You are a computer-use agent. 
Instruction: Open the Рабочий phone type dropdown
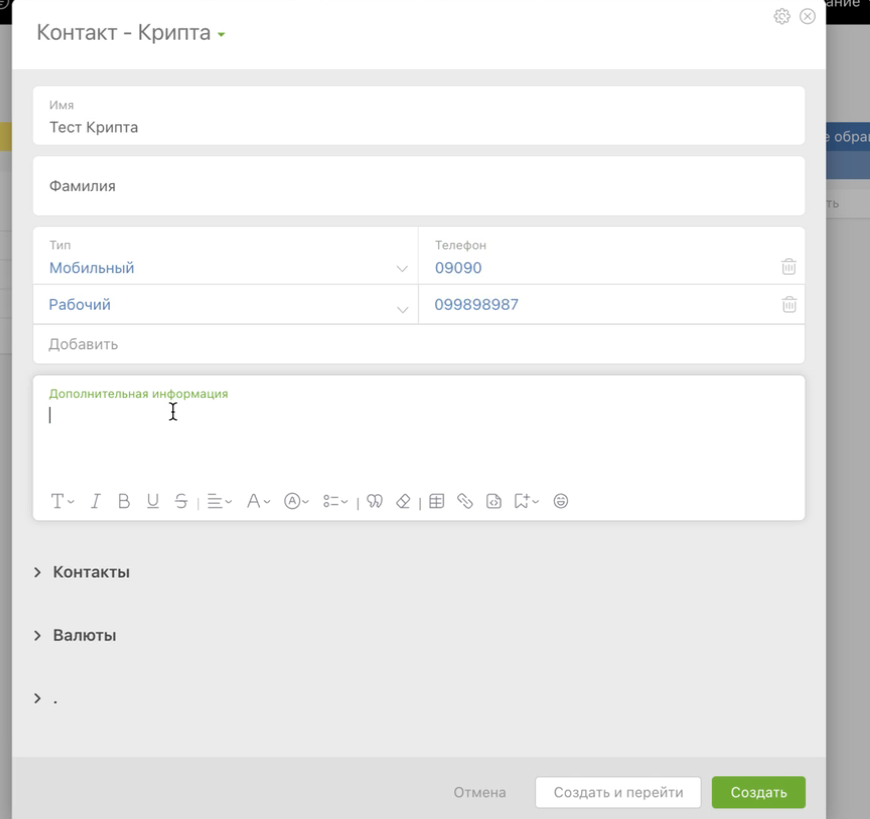[402, 309]
